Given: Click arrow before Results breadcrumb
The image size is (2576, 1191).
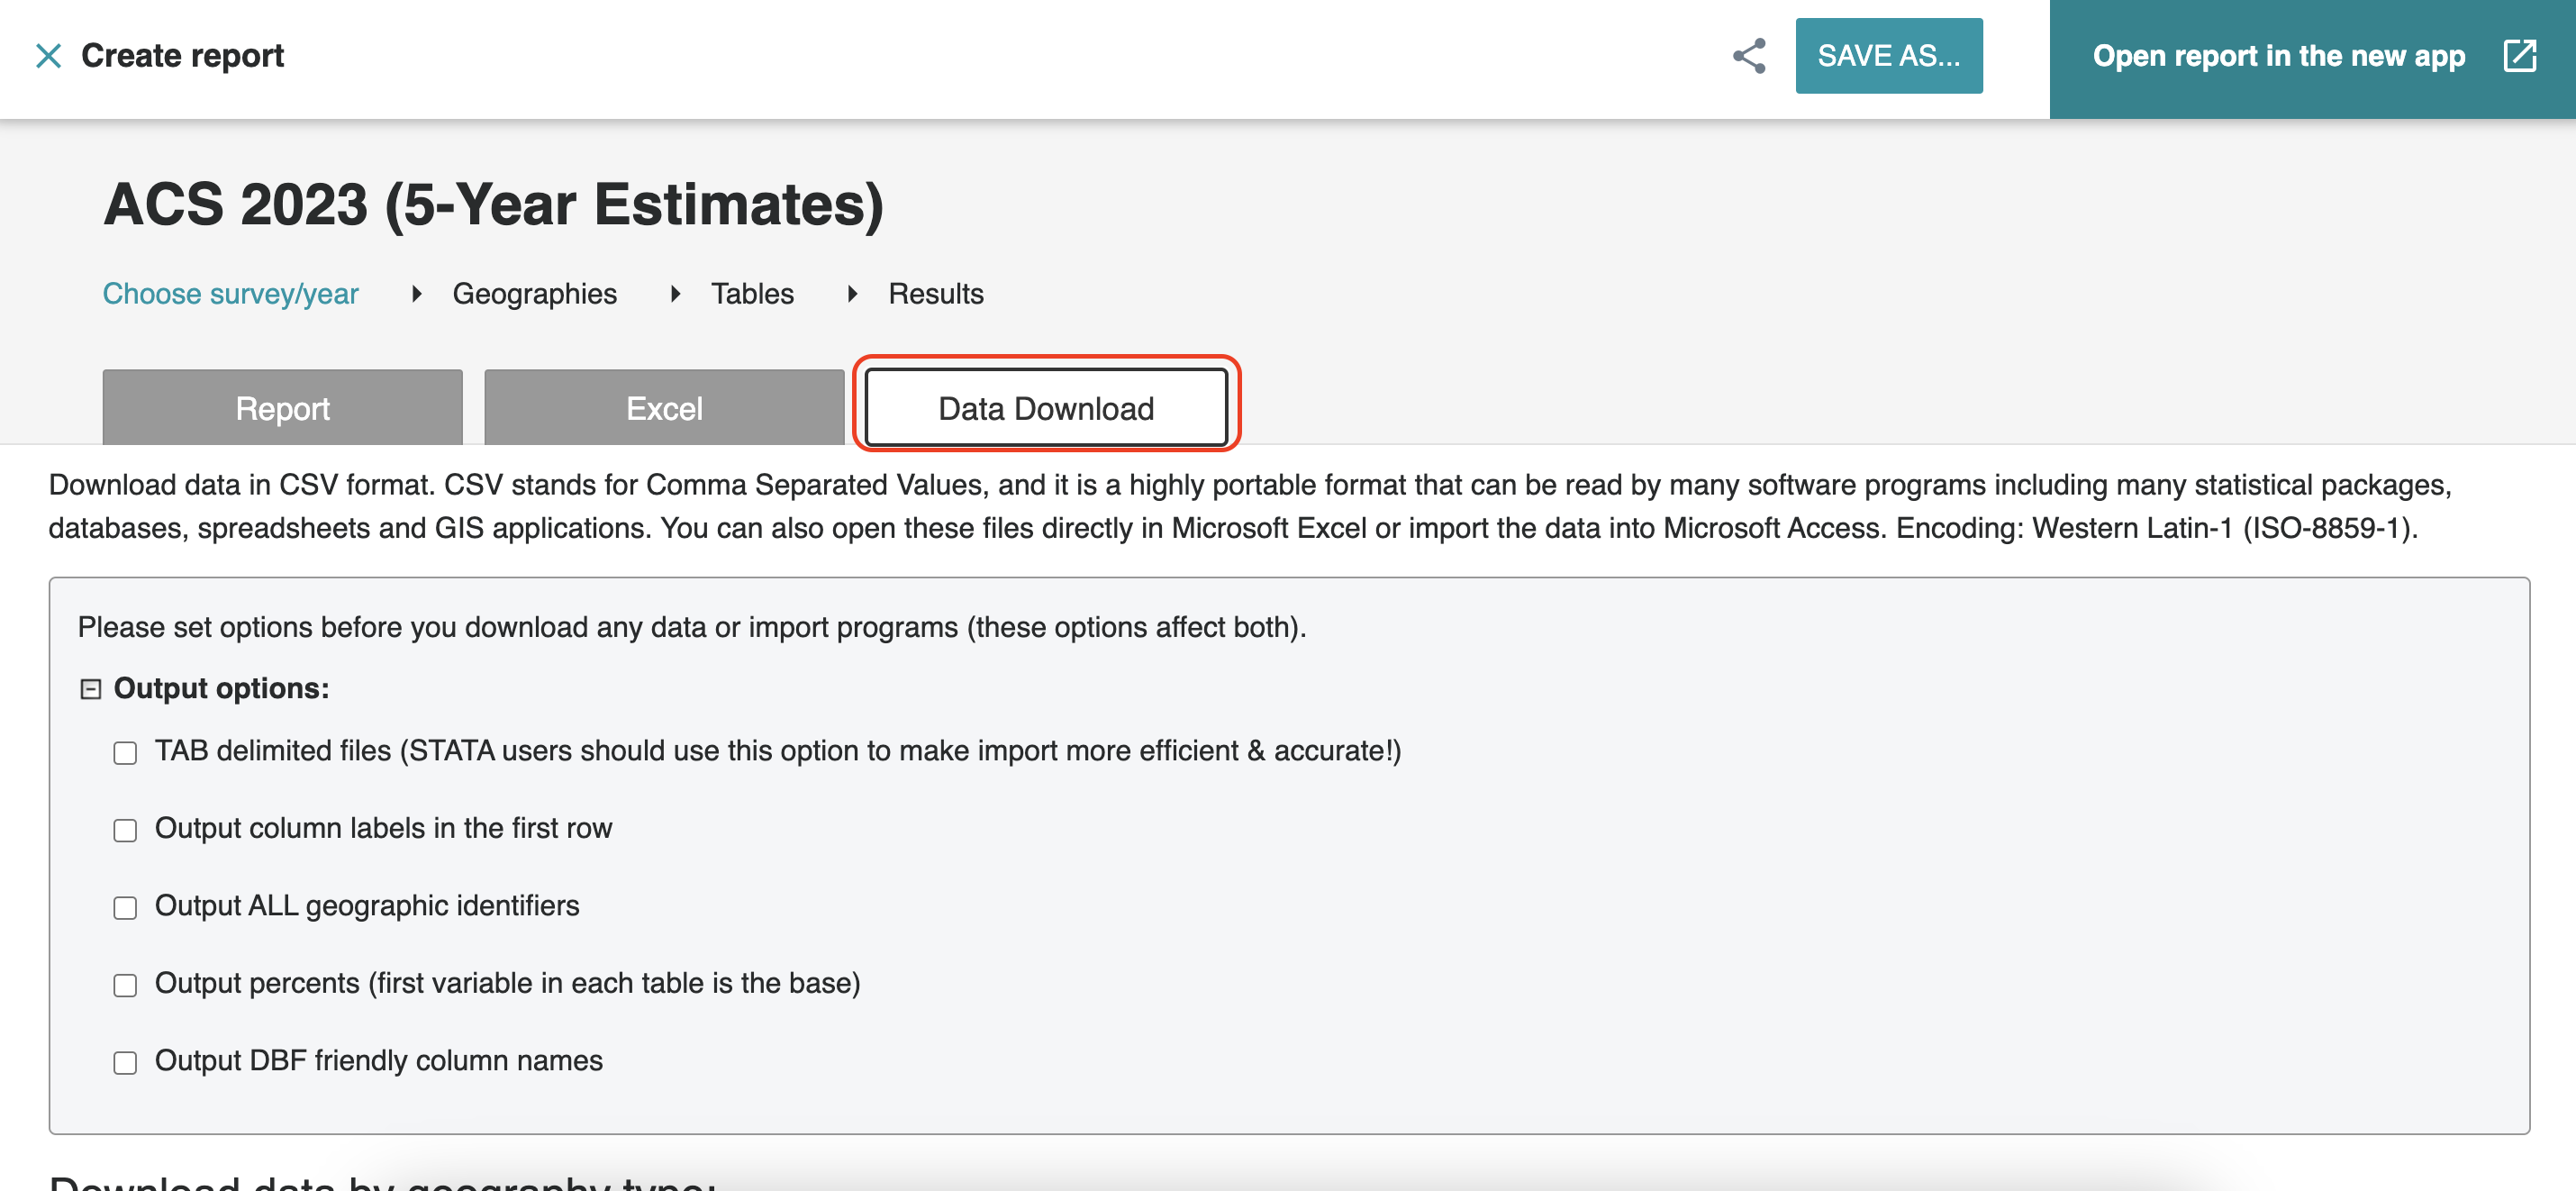Looking at the screenshot, I should (852, 294).
